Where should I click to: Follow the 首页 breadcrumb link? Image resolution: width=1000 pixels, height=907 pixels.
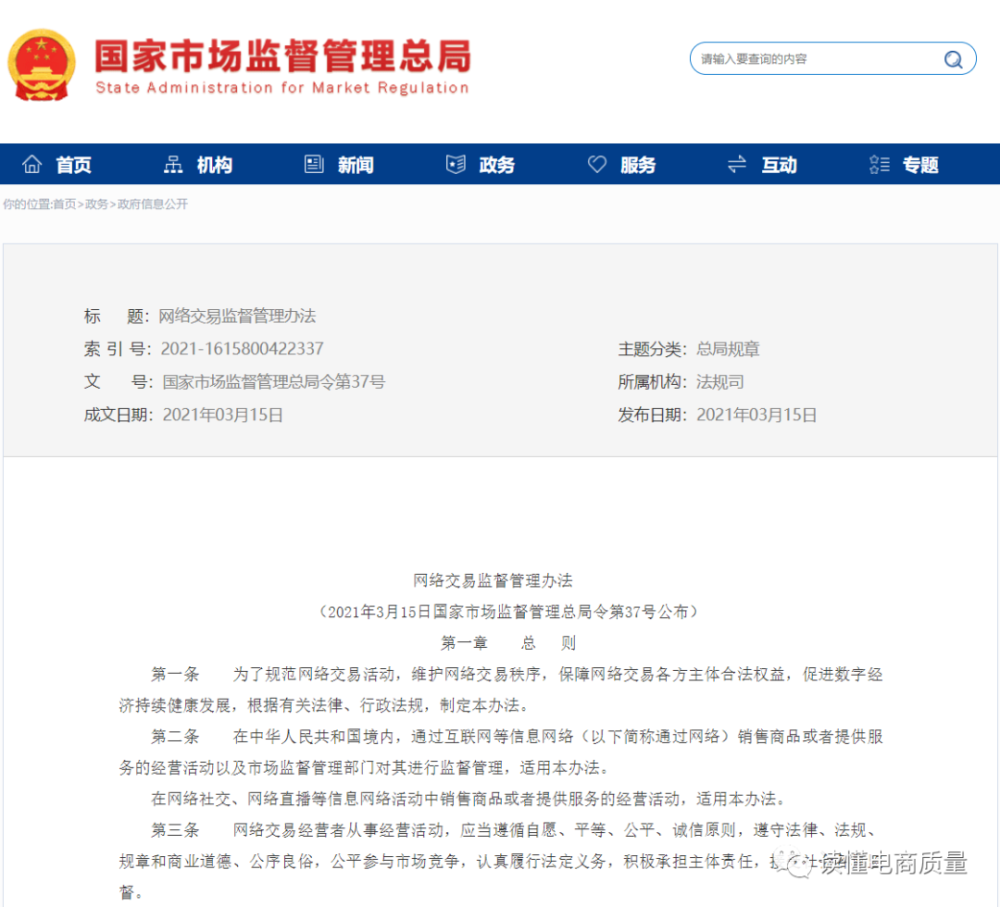click(64, 204)
